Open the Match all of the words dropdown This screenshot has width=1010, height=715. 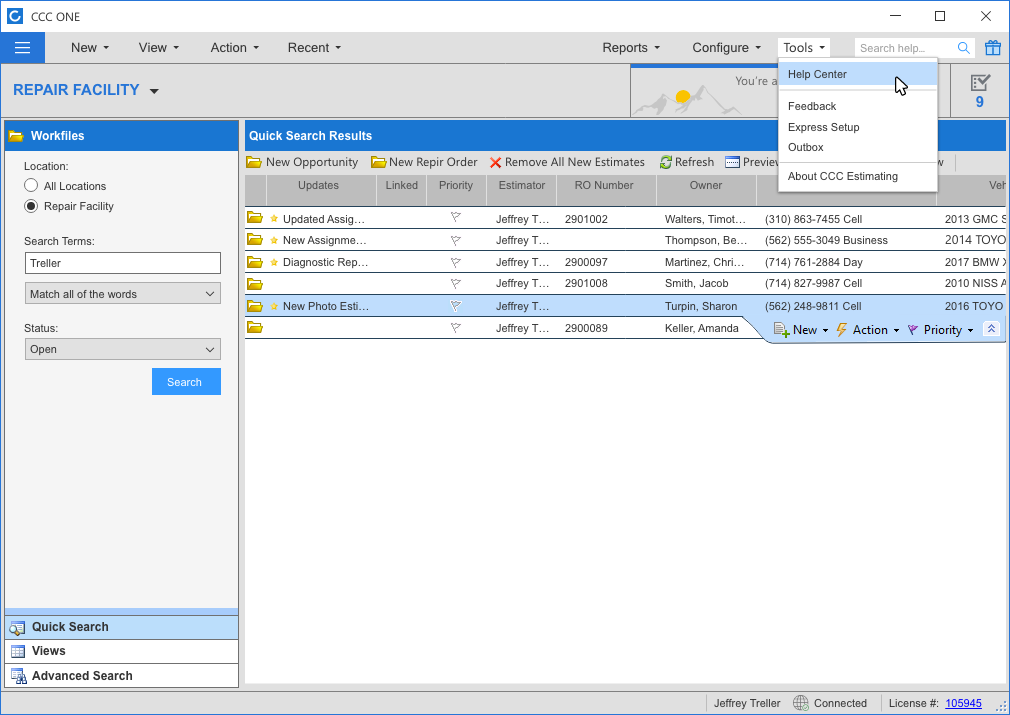pyautogui.click(x=122, y=294)
